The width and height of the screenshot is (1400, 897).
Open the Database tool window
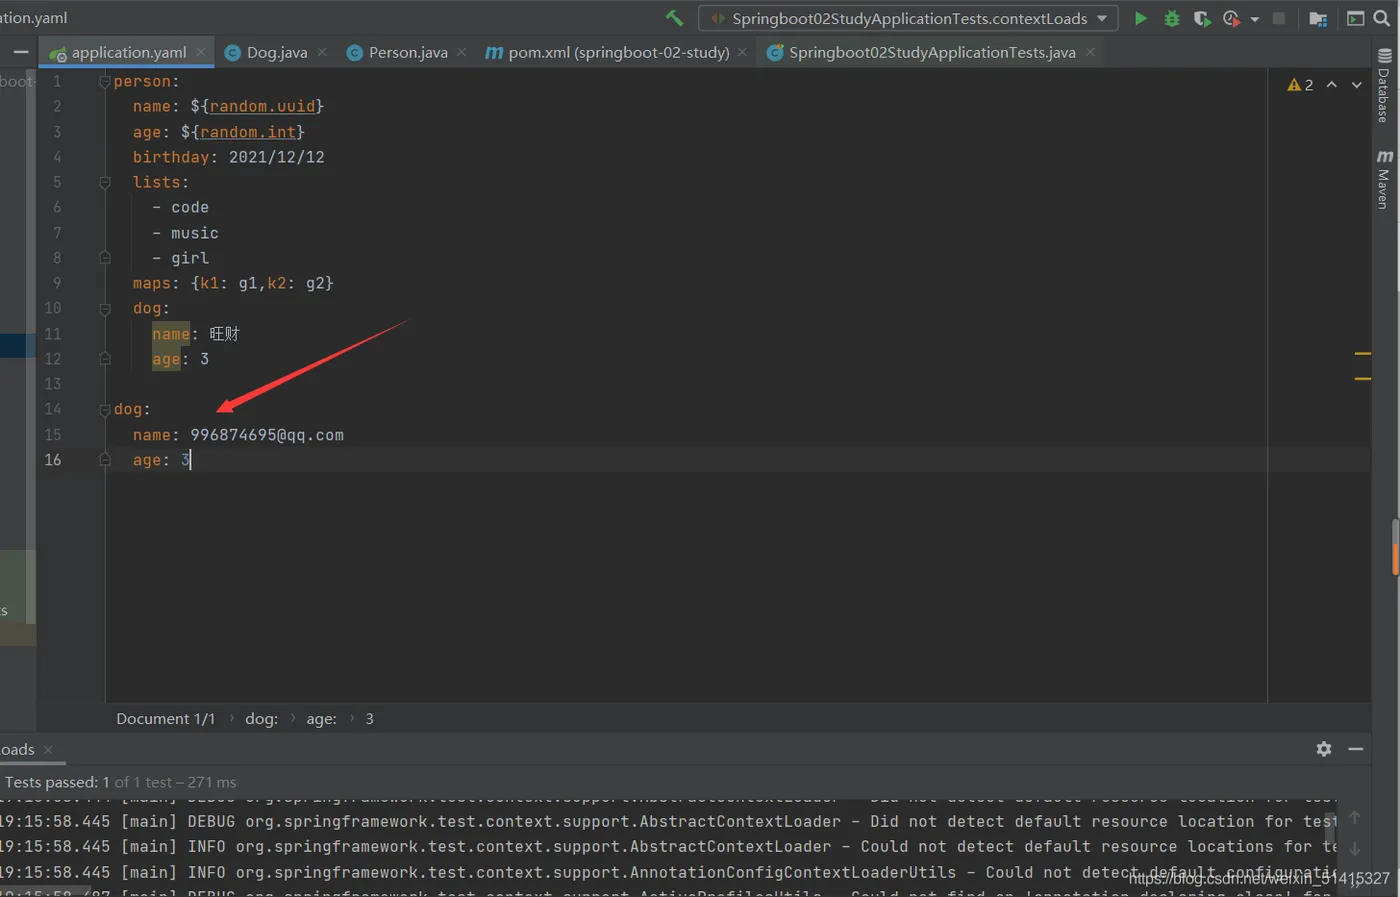coord(1384,85)
